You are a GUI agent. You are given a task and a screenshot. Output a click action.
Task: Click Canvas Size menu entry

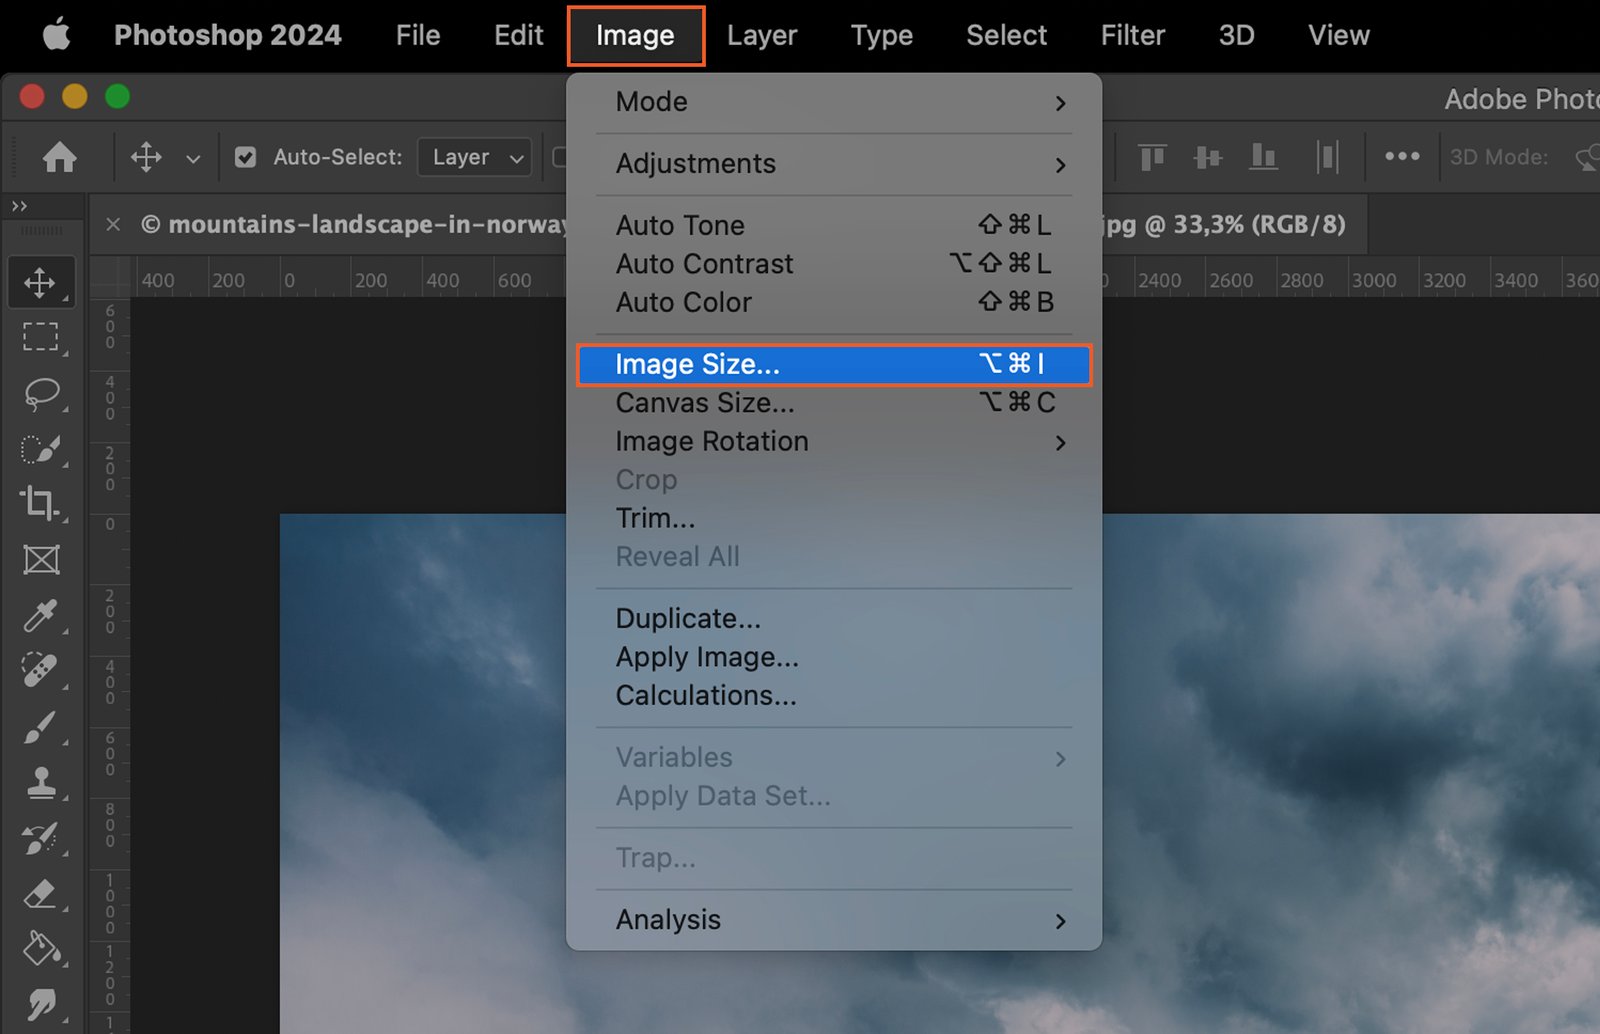tap(834, 403)
